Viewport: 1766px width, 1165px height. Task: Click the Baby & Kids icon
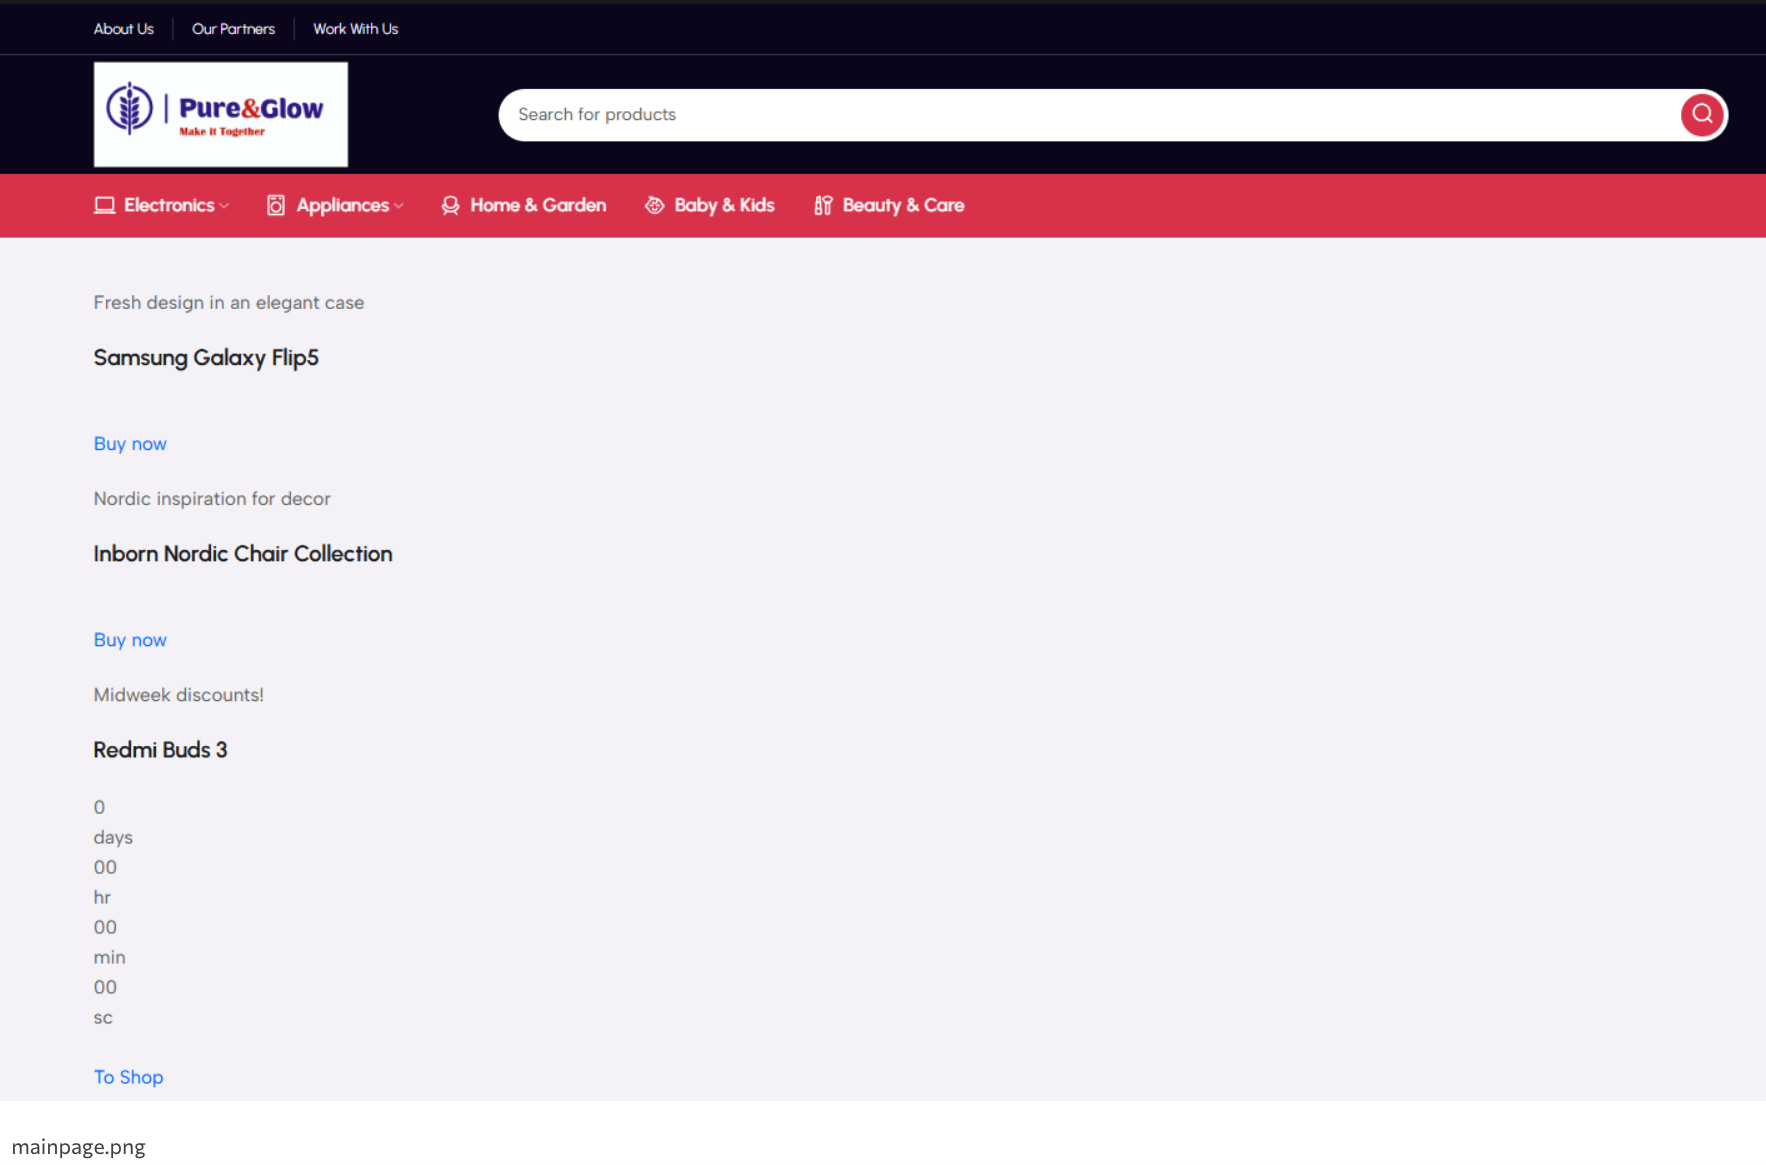655,205
